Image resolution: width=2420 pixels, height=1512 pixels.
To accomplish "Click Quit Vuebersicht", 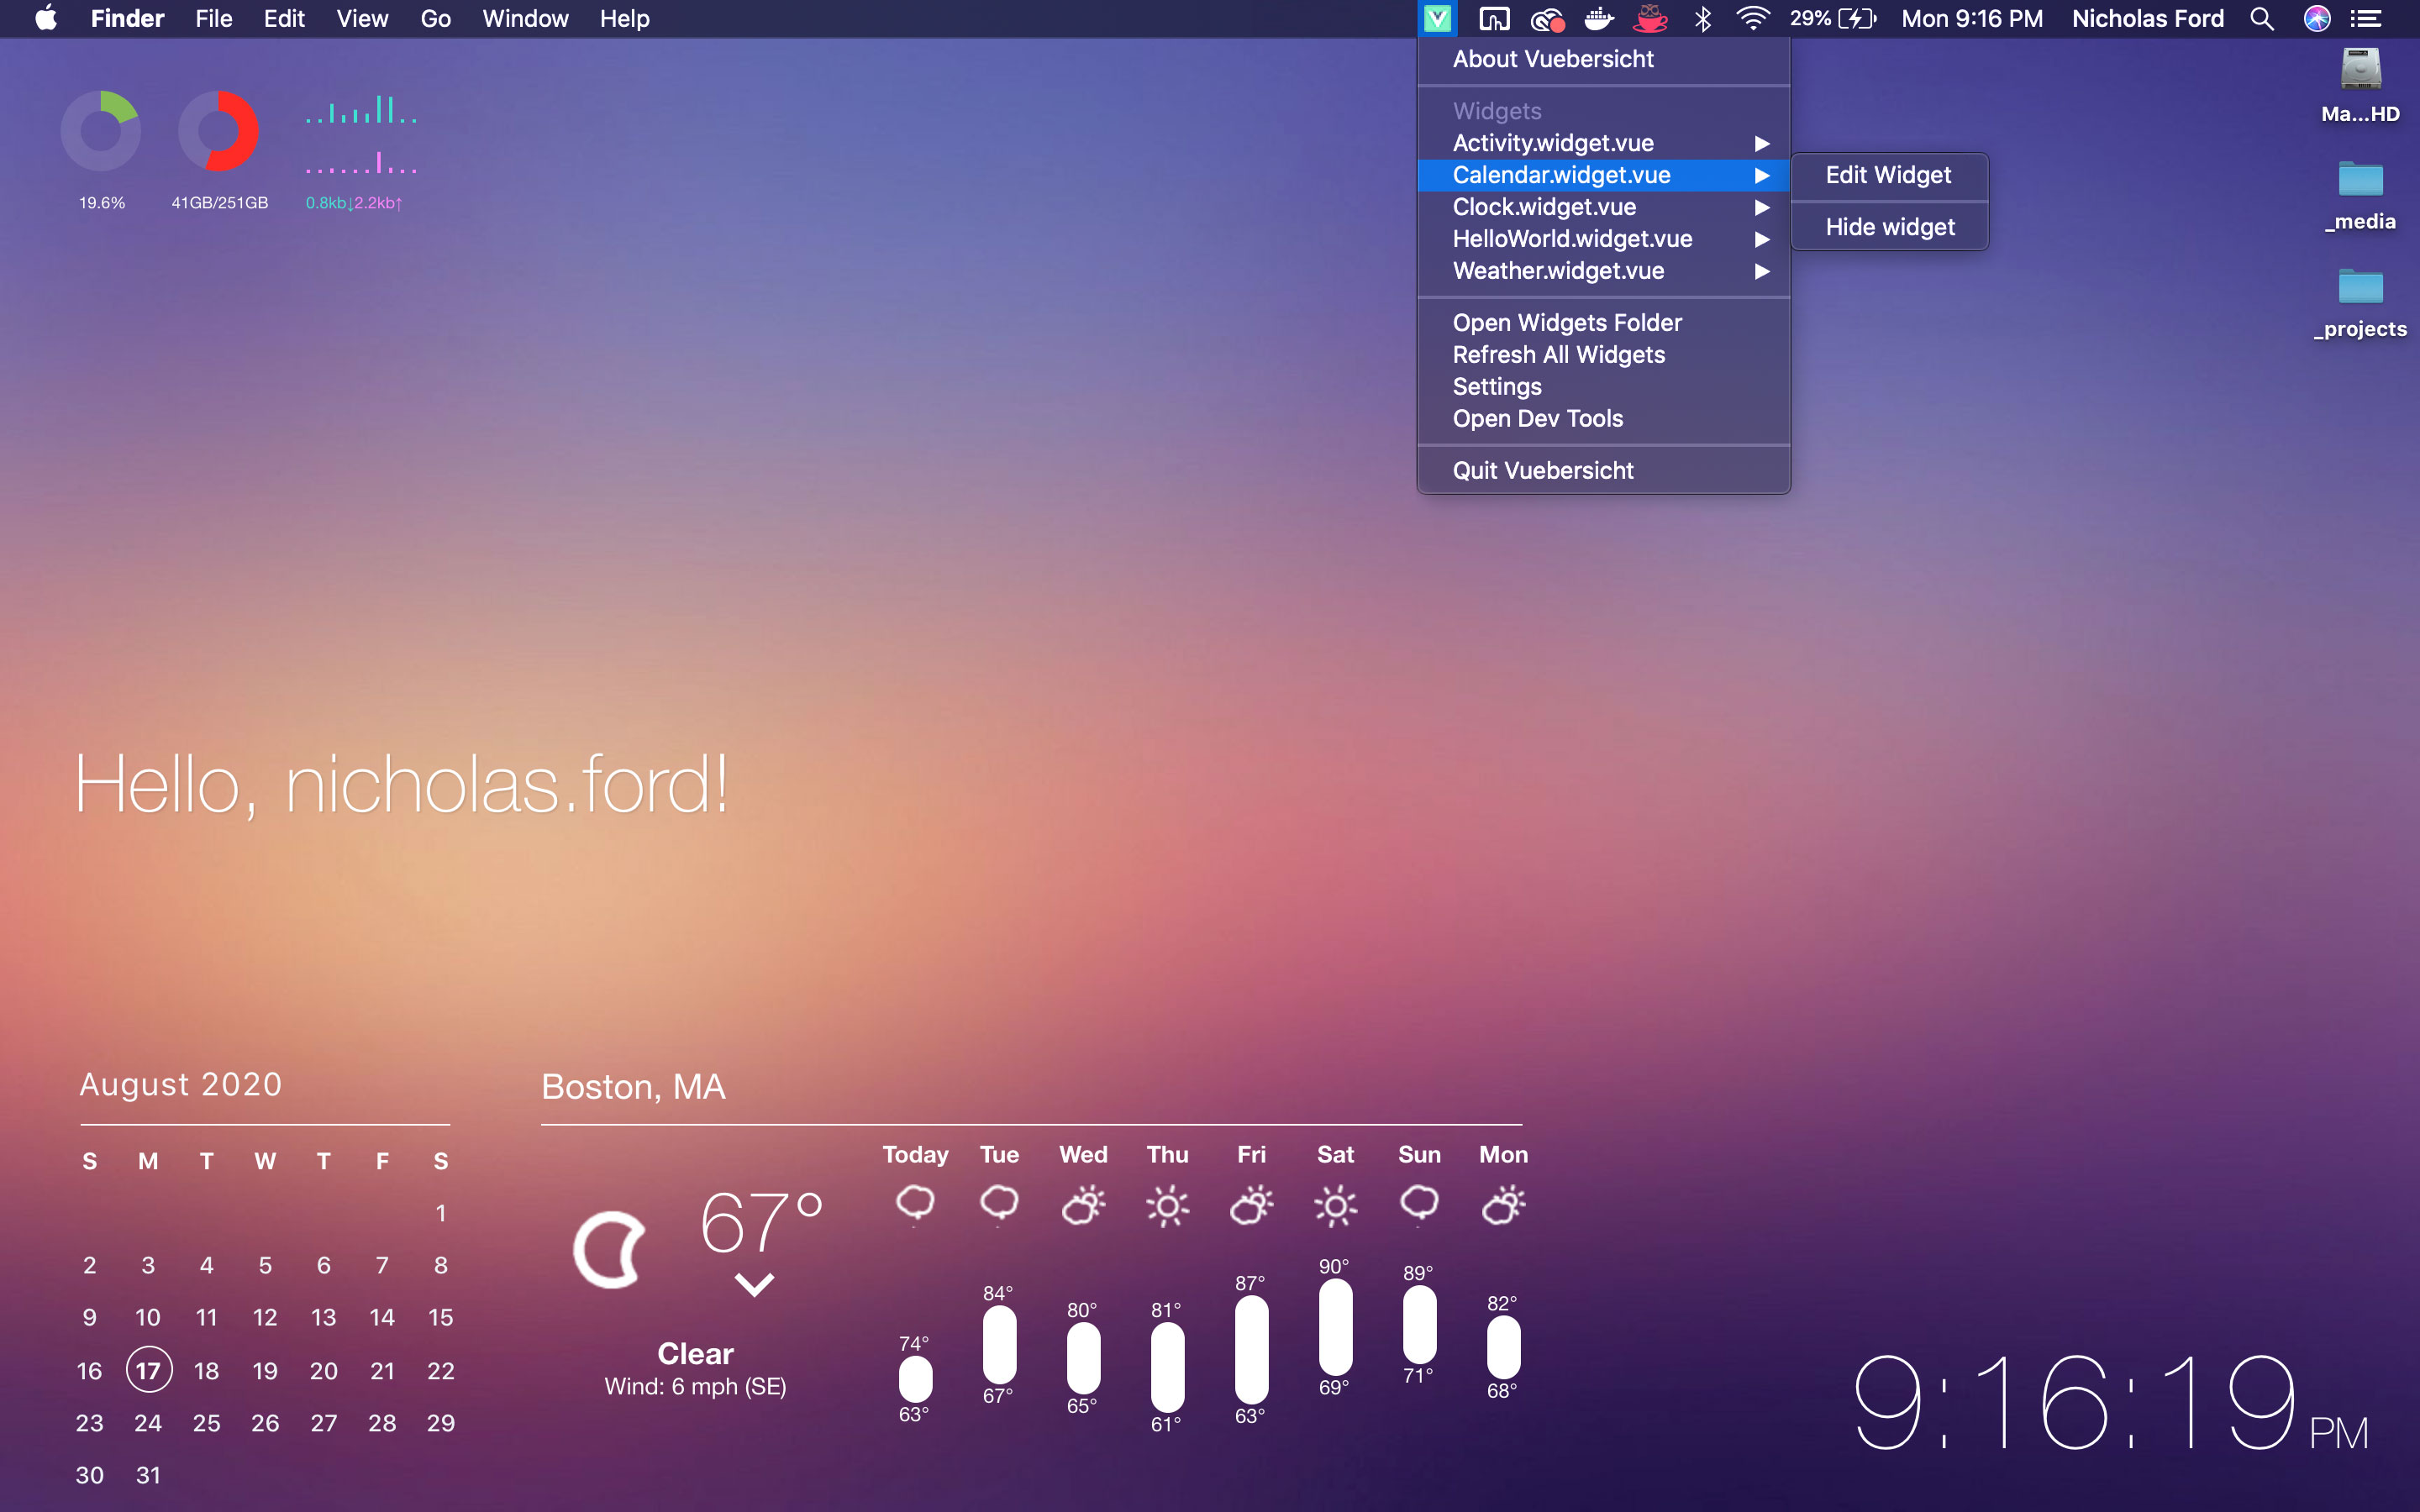I will pyautogui.click(x=1542, y=471).
